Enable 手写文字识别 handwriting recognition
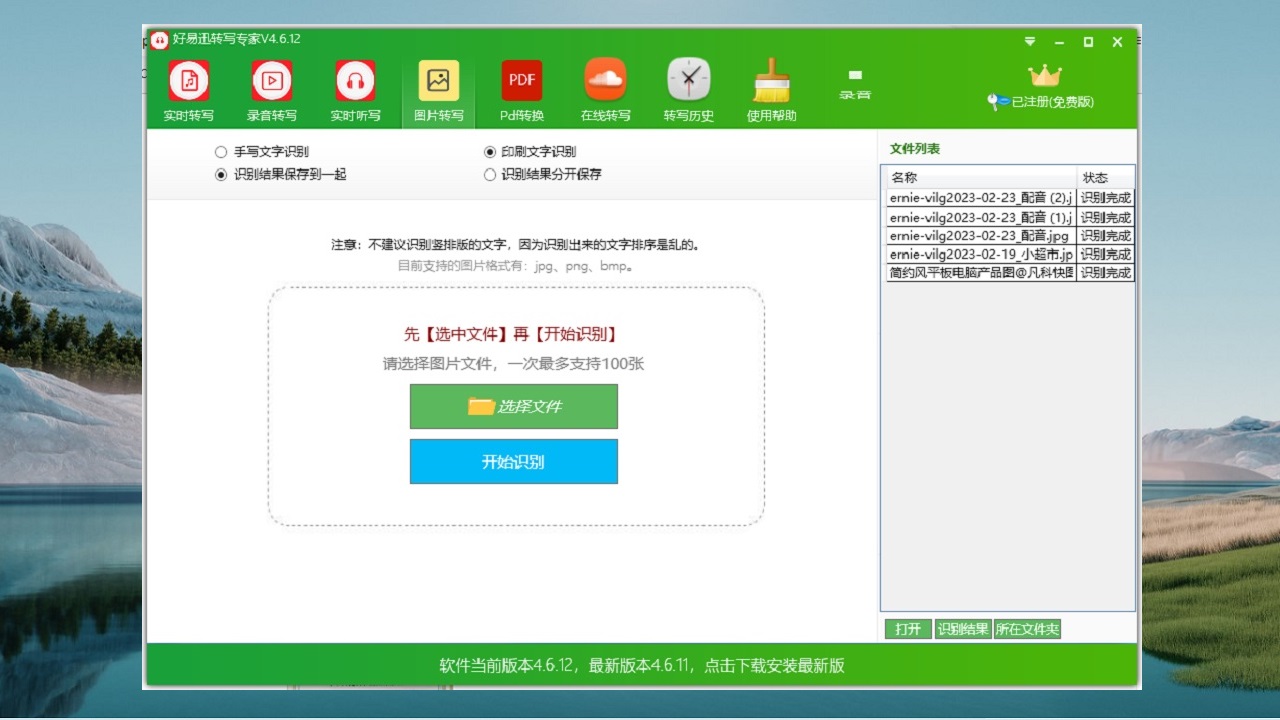This screenshot has width=1280, height=720. (x=220, y=151)
